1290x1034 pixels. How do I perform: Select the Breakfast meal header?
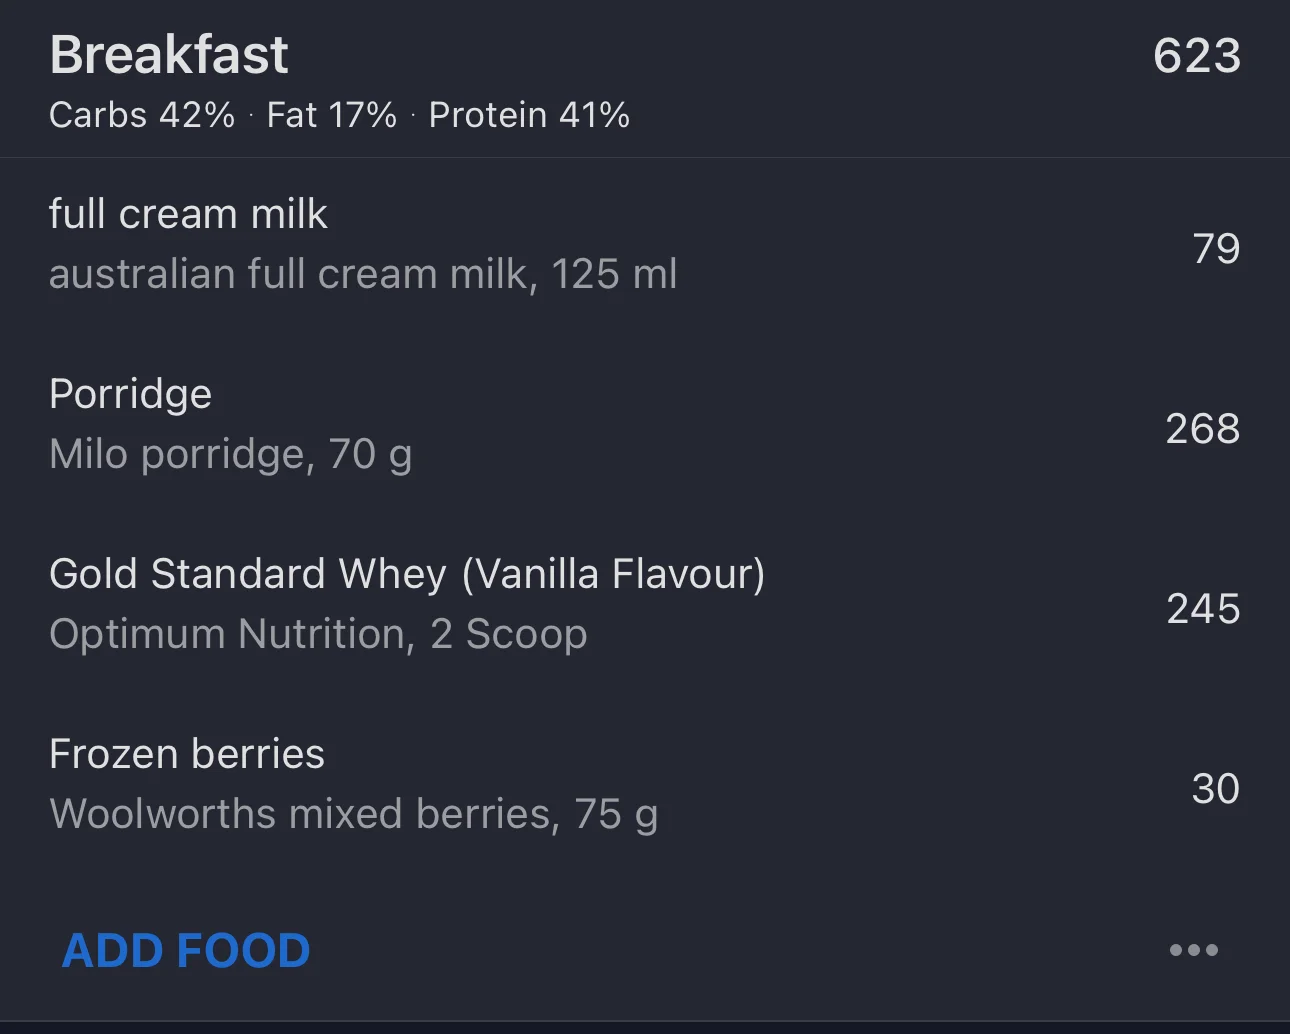[x=169, y=55]
